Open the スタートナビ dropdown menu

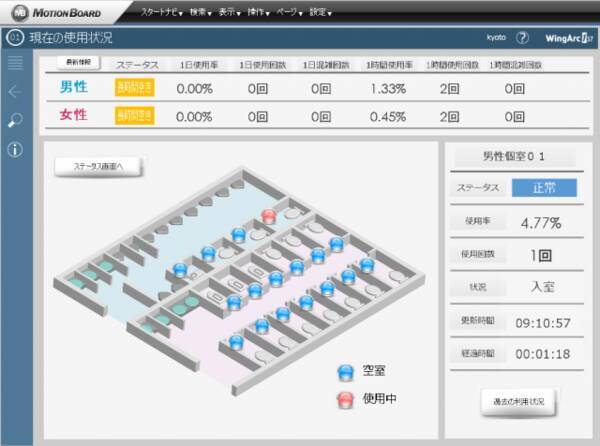[162, 12]
